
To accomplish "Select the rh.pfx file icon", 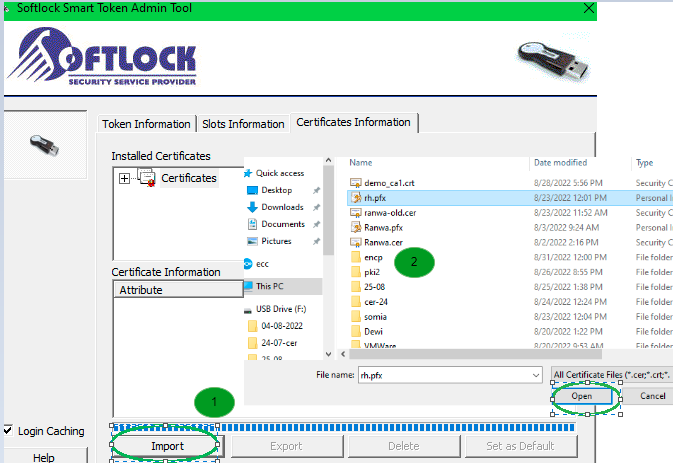I will (x=356, y=198).
